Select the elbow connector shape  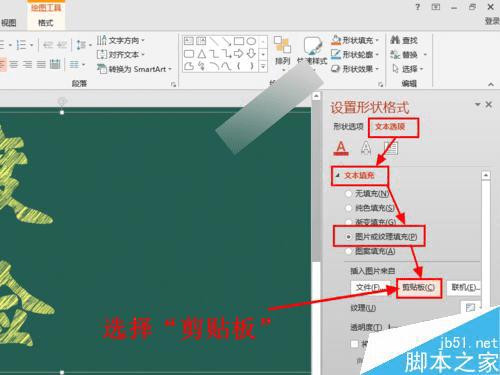(x=214, y=53)
